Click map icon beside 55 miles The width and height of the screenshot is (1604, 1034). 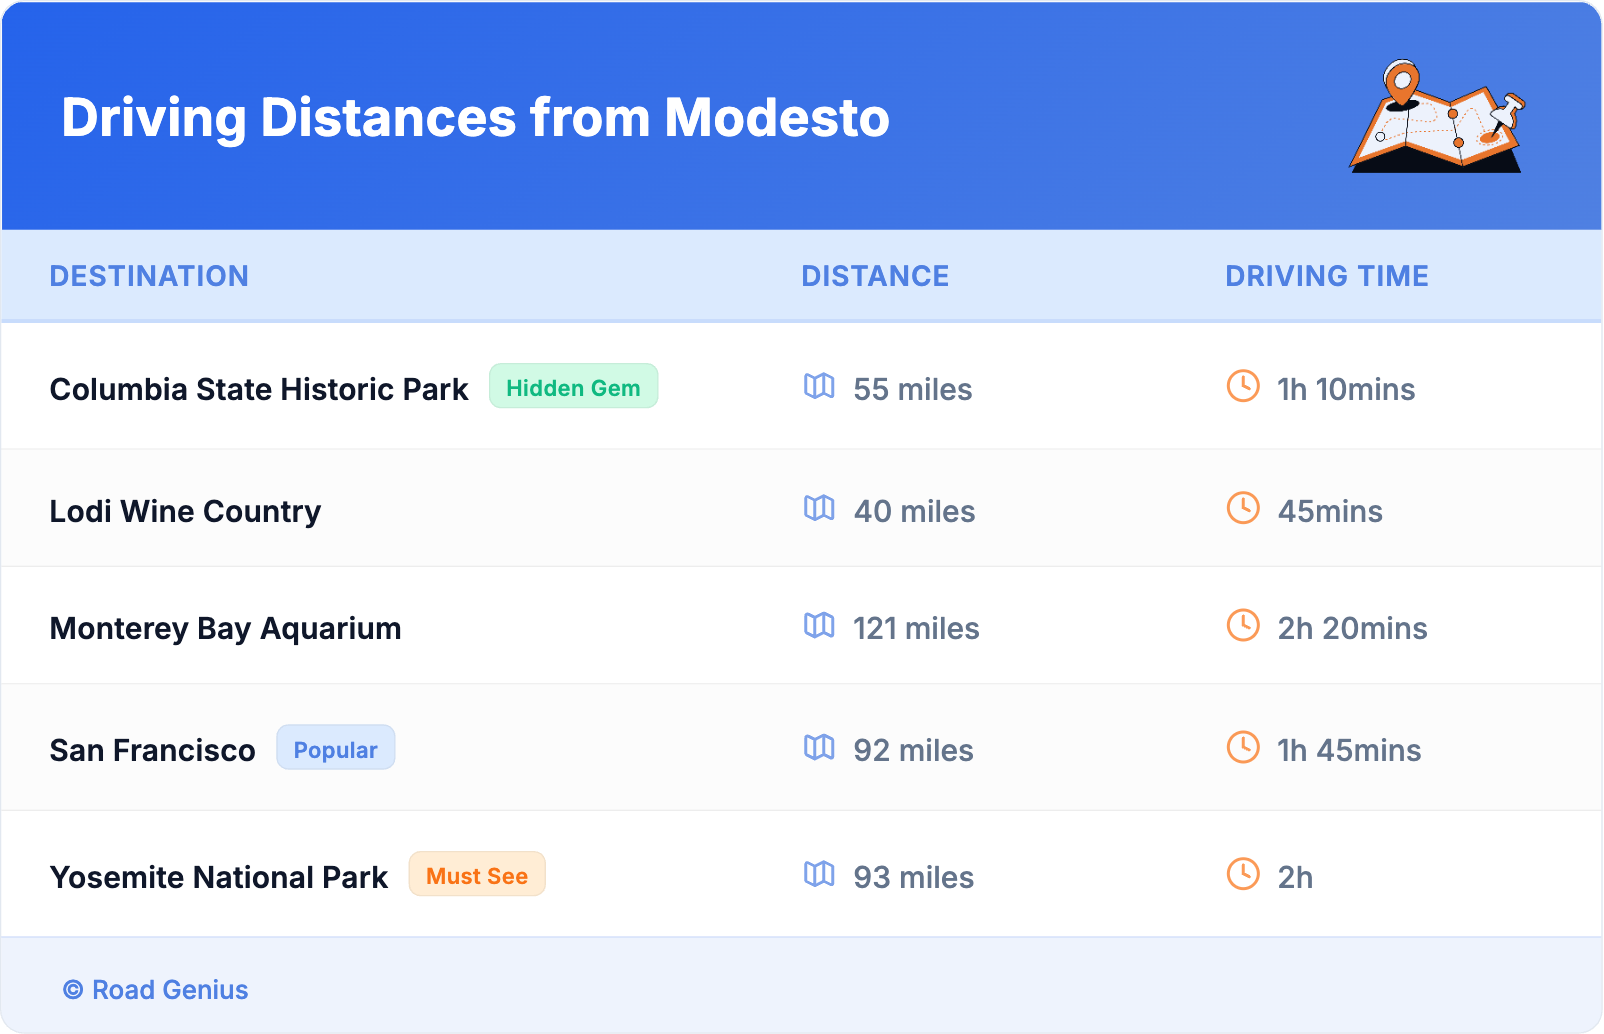pos(819,386)
